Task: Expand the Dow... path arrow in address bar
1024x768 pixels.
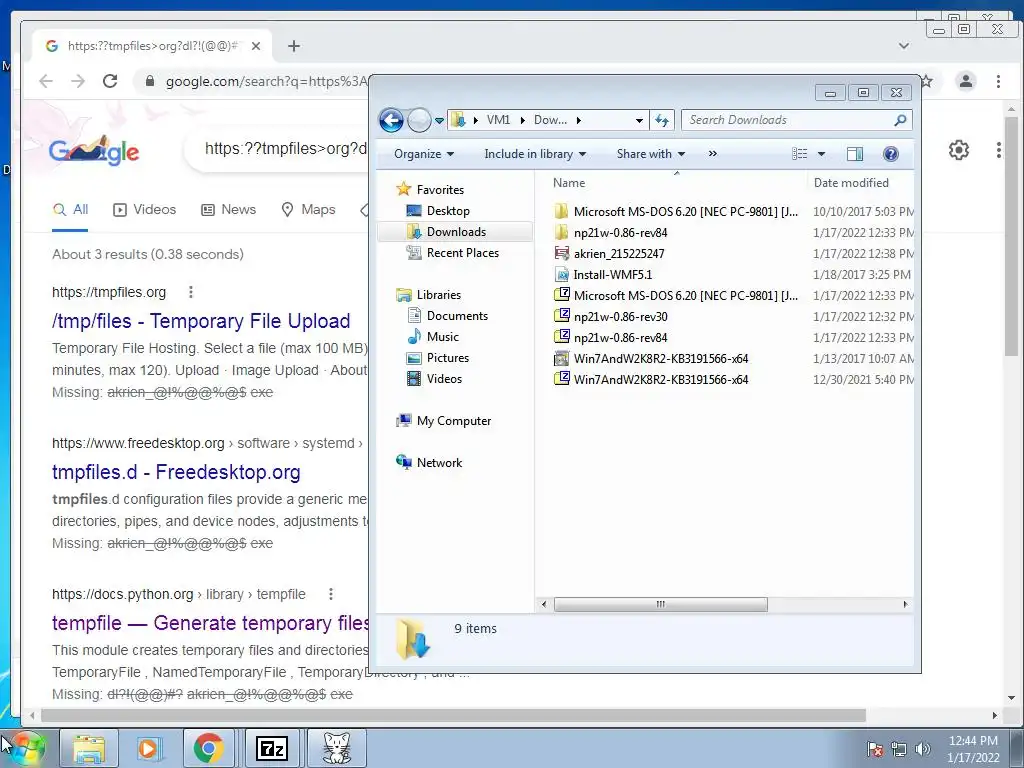Action: 579,120
